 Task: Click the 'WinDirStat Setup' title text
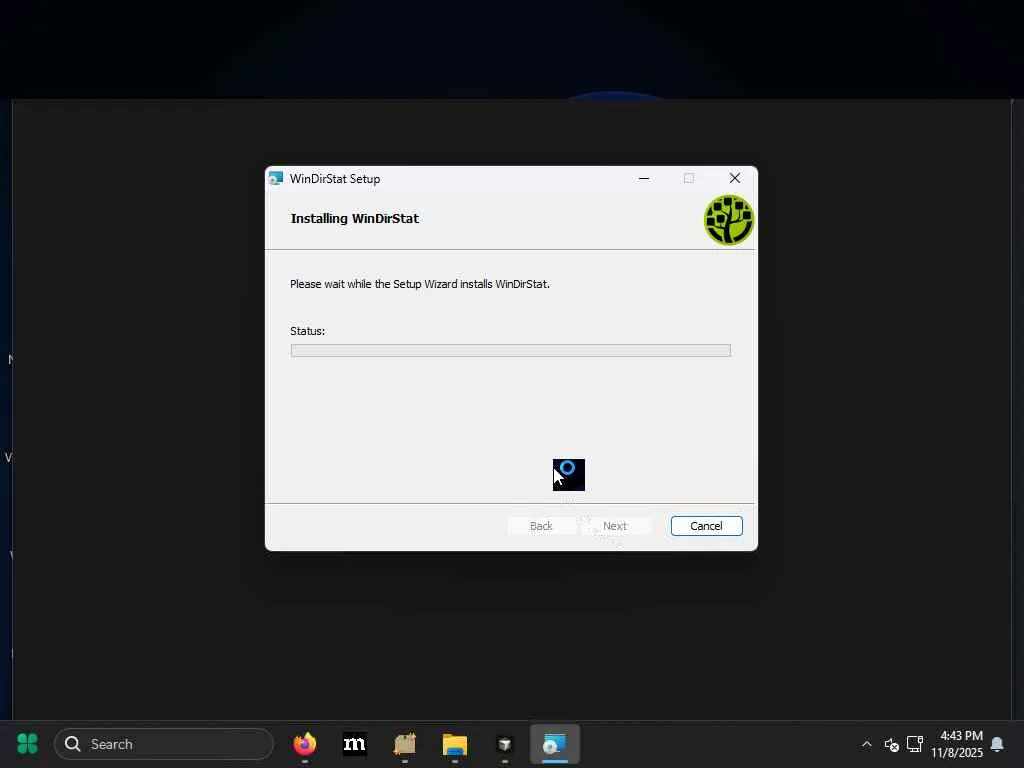point(335,179)
